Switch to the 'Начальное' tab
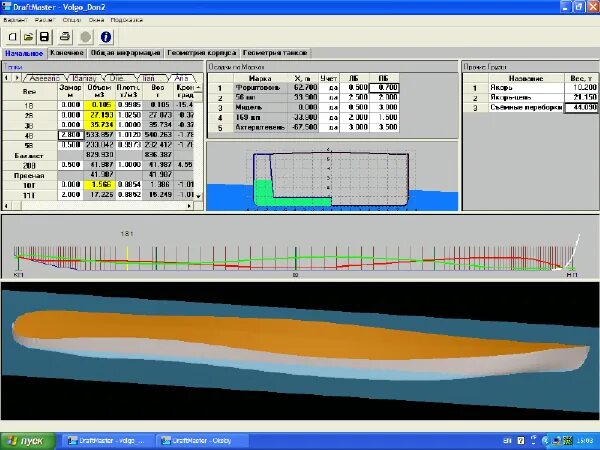The height and width of the screenshot is (450, 600). point(24,53)
